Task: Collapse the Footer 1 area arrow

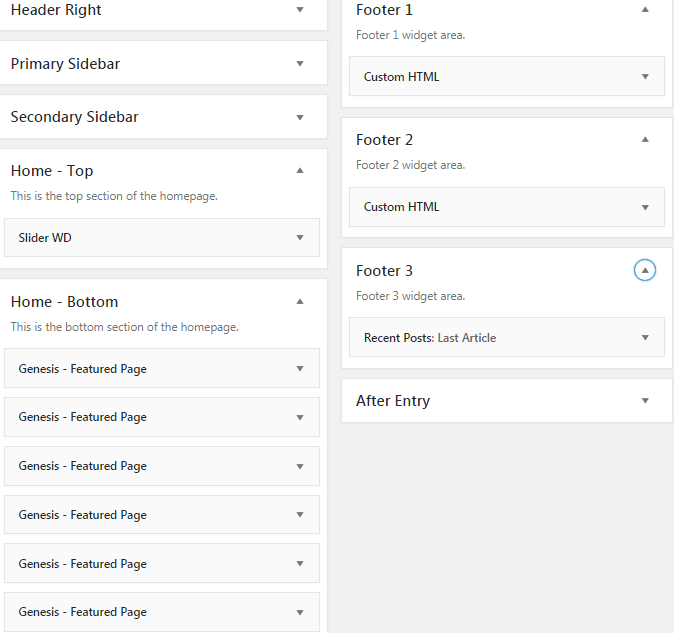Action: click(645, 9)
